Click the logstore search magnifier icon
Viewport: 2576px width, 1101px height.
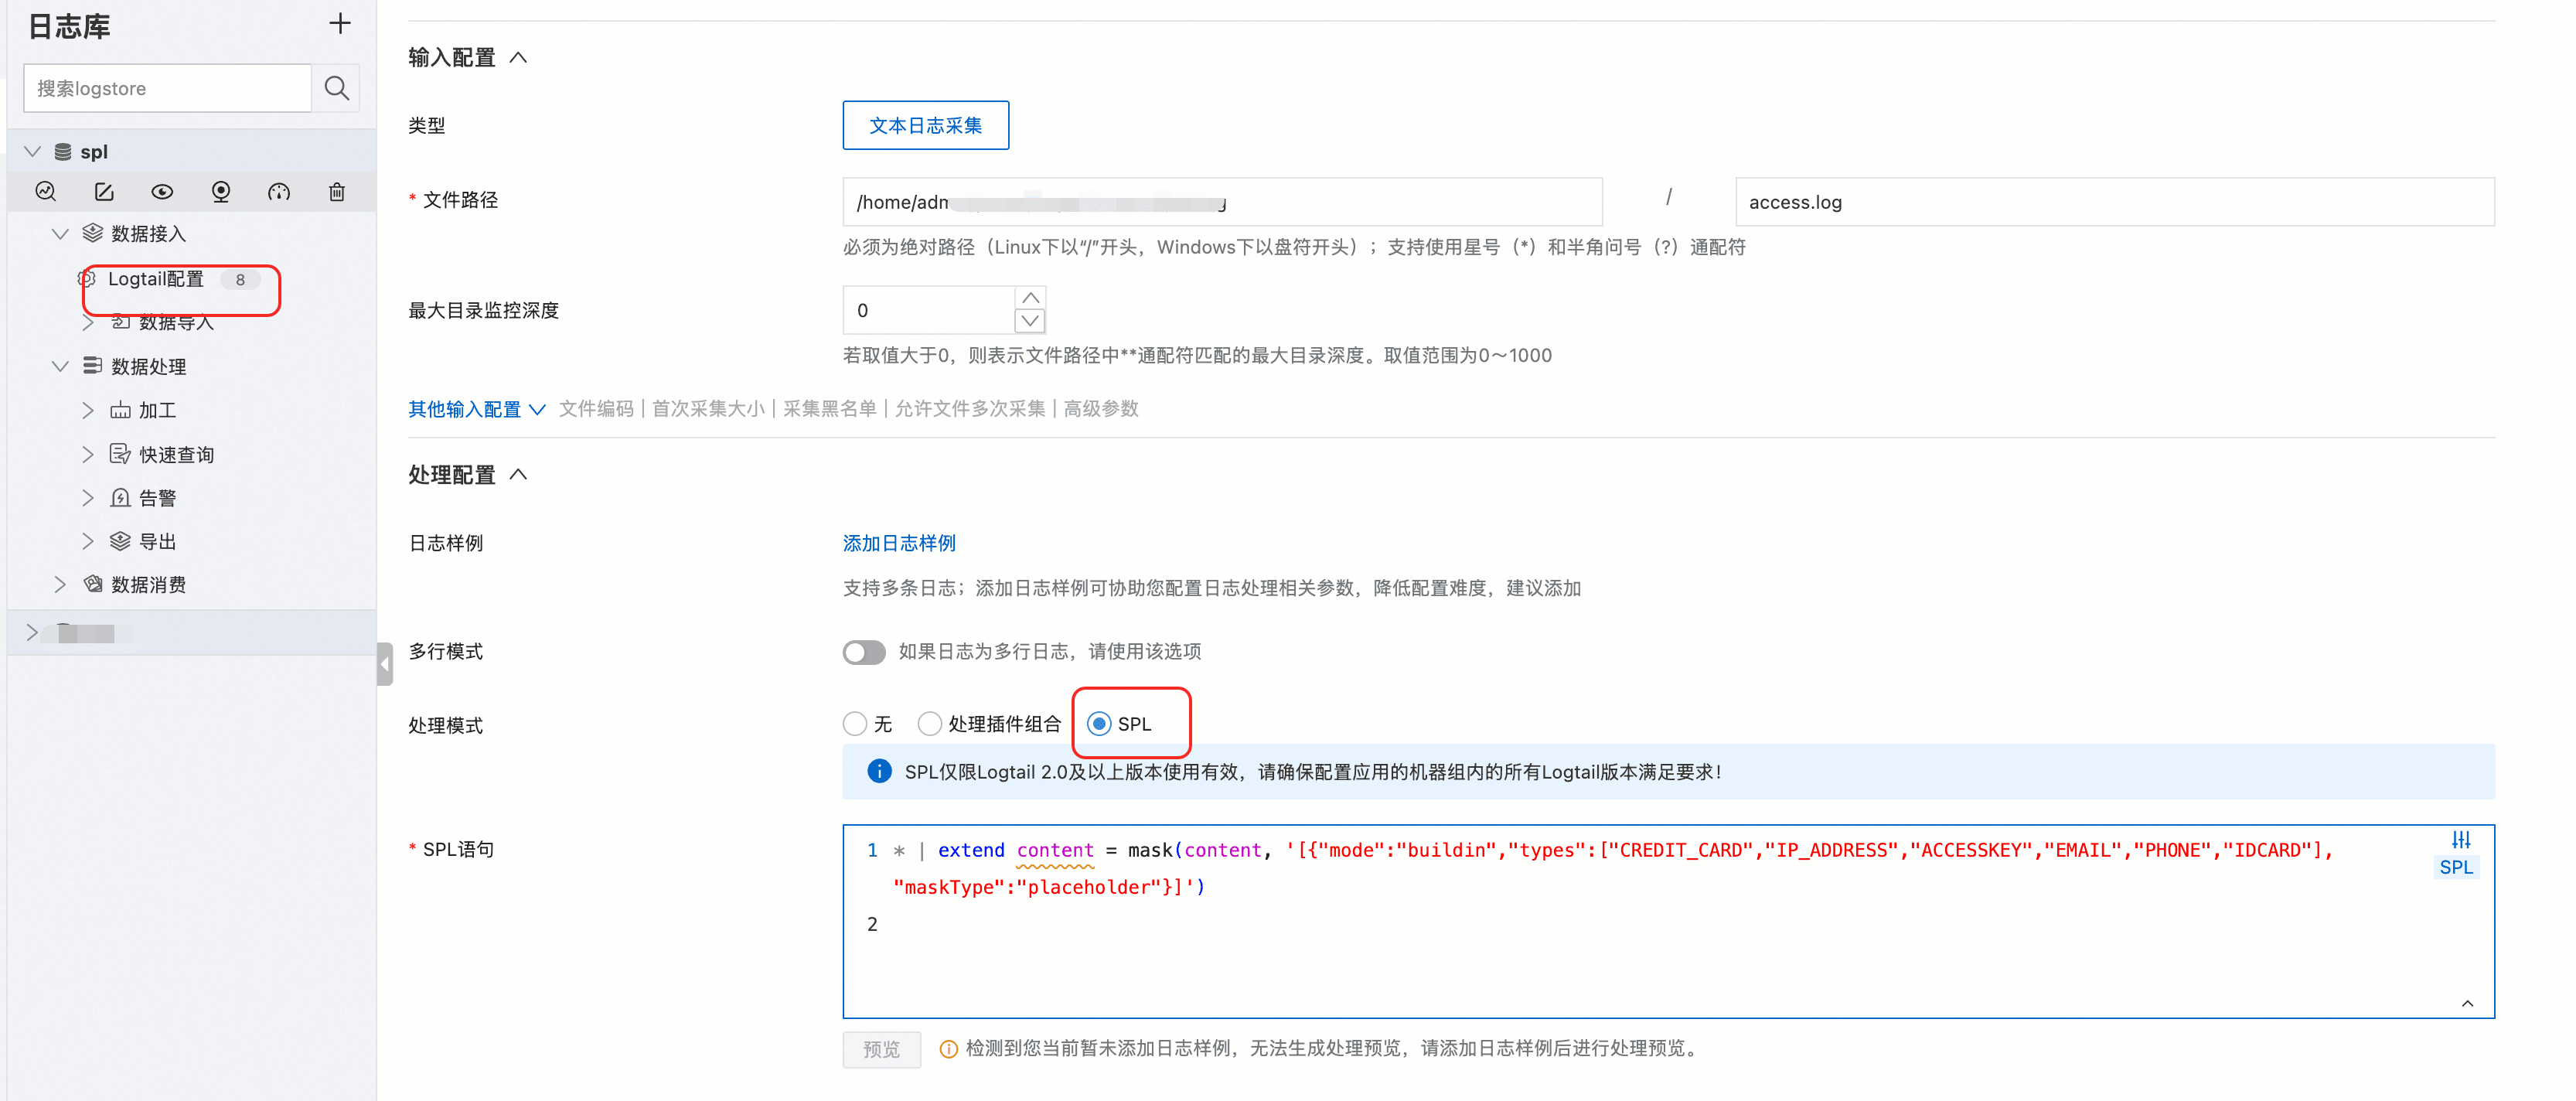(x=337, y=88)
